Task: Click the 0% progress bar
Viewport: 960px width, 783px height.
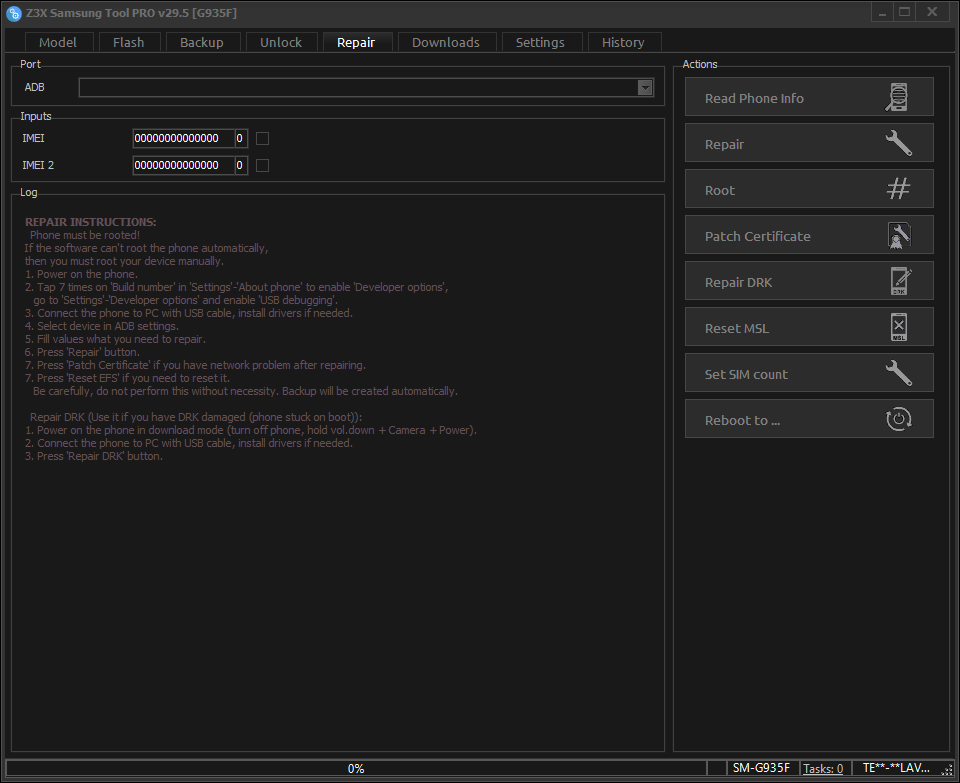Action: click(x=356, y=768)
